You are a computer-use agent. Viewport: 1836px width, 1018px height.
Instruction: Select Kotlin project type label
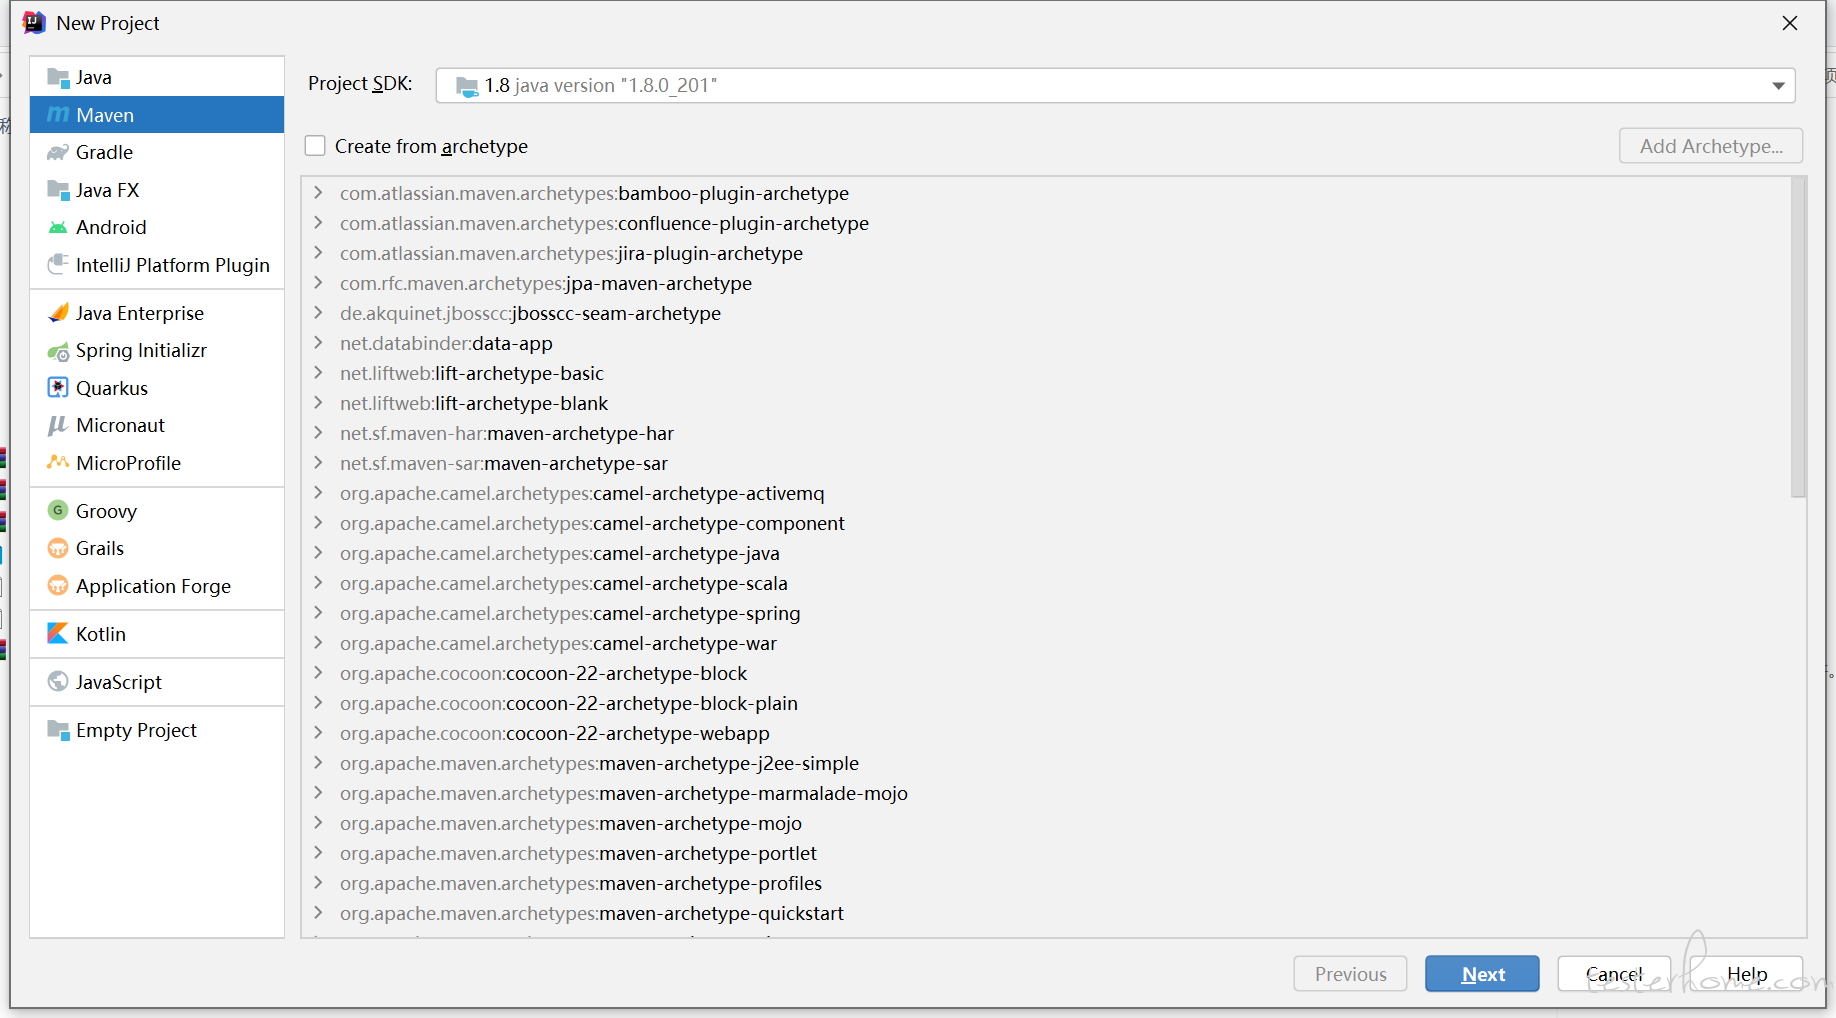coord(101,634)
